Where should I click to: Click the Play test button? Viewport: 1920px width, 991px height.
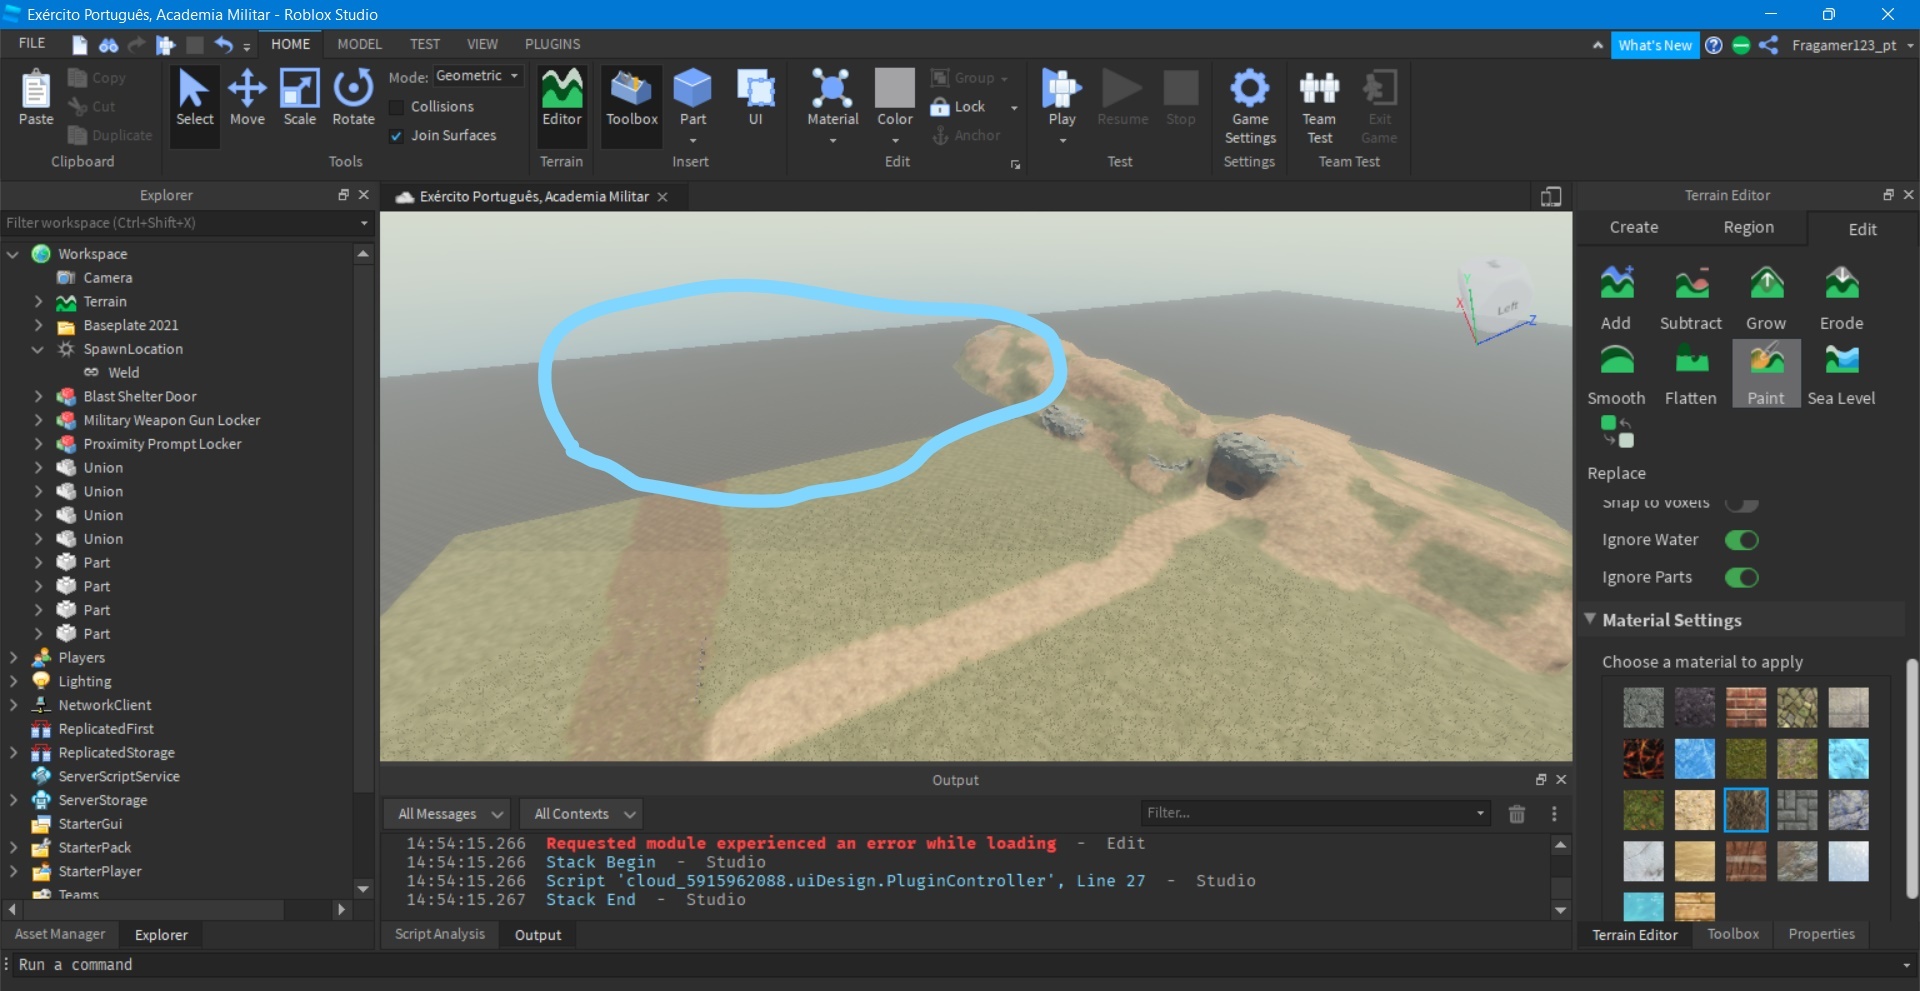1062,98
